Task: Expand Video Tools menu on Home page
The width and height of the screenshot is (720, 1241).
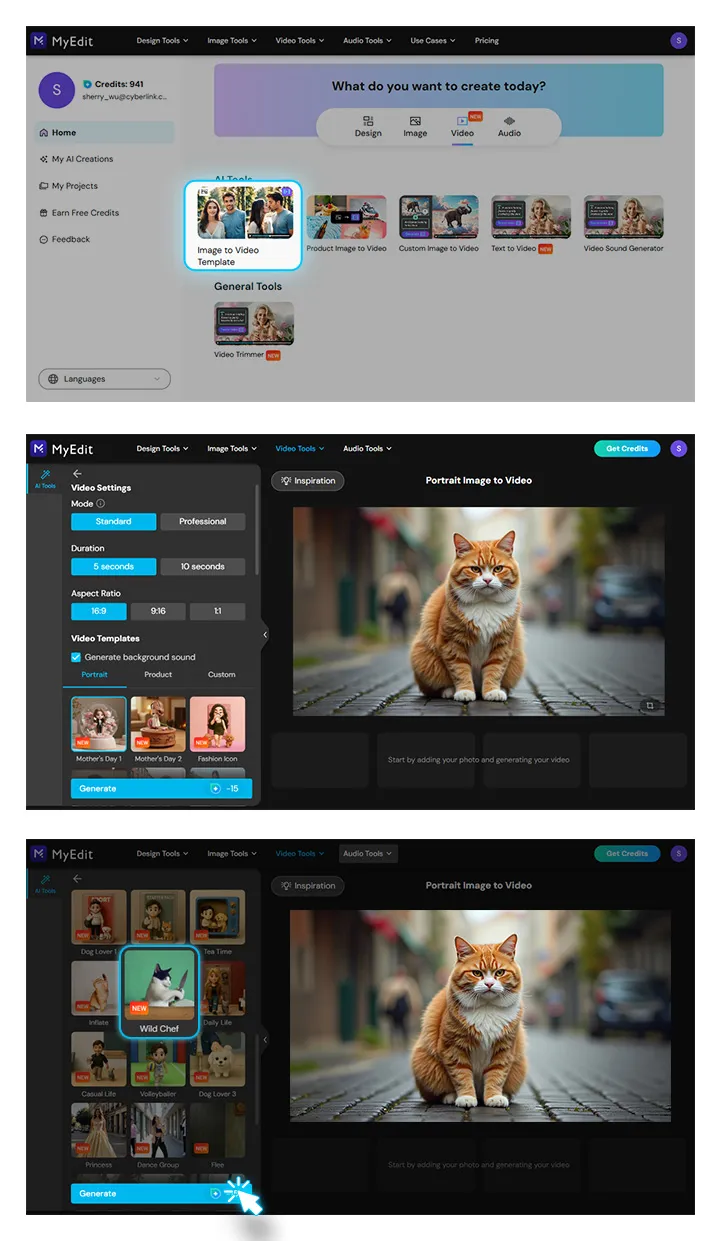Action: (300, 41)
